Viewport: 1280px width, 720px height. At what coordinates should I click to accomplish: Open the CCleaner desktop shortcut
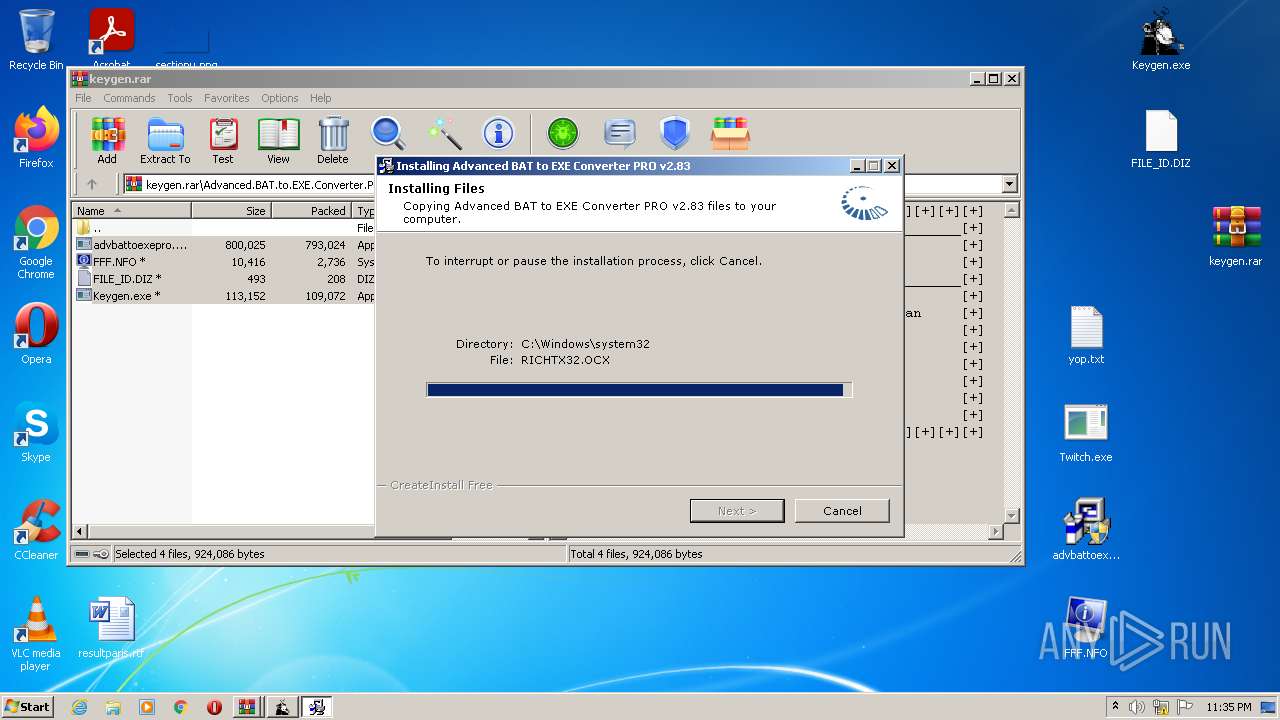pyautogui.click(x=36, y=530)
